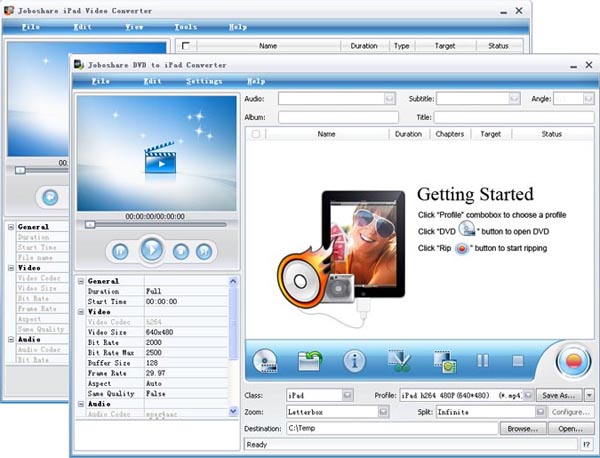
Task: Click the Destination path field
Action: click(392, 429)
